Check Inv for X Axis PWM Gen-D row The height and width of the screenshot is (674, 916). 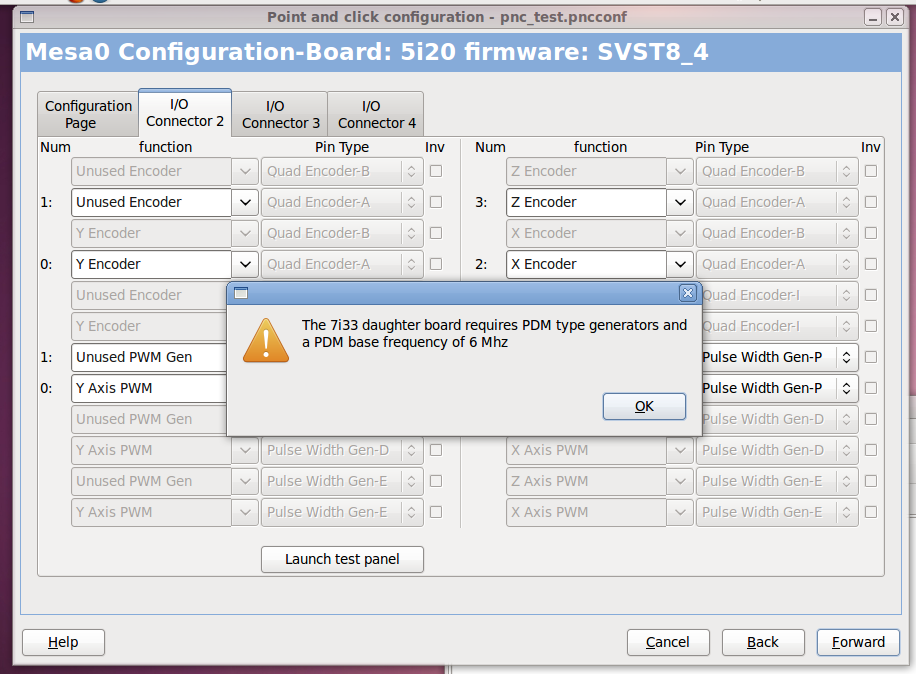click(871, 450)
